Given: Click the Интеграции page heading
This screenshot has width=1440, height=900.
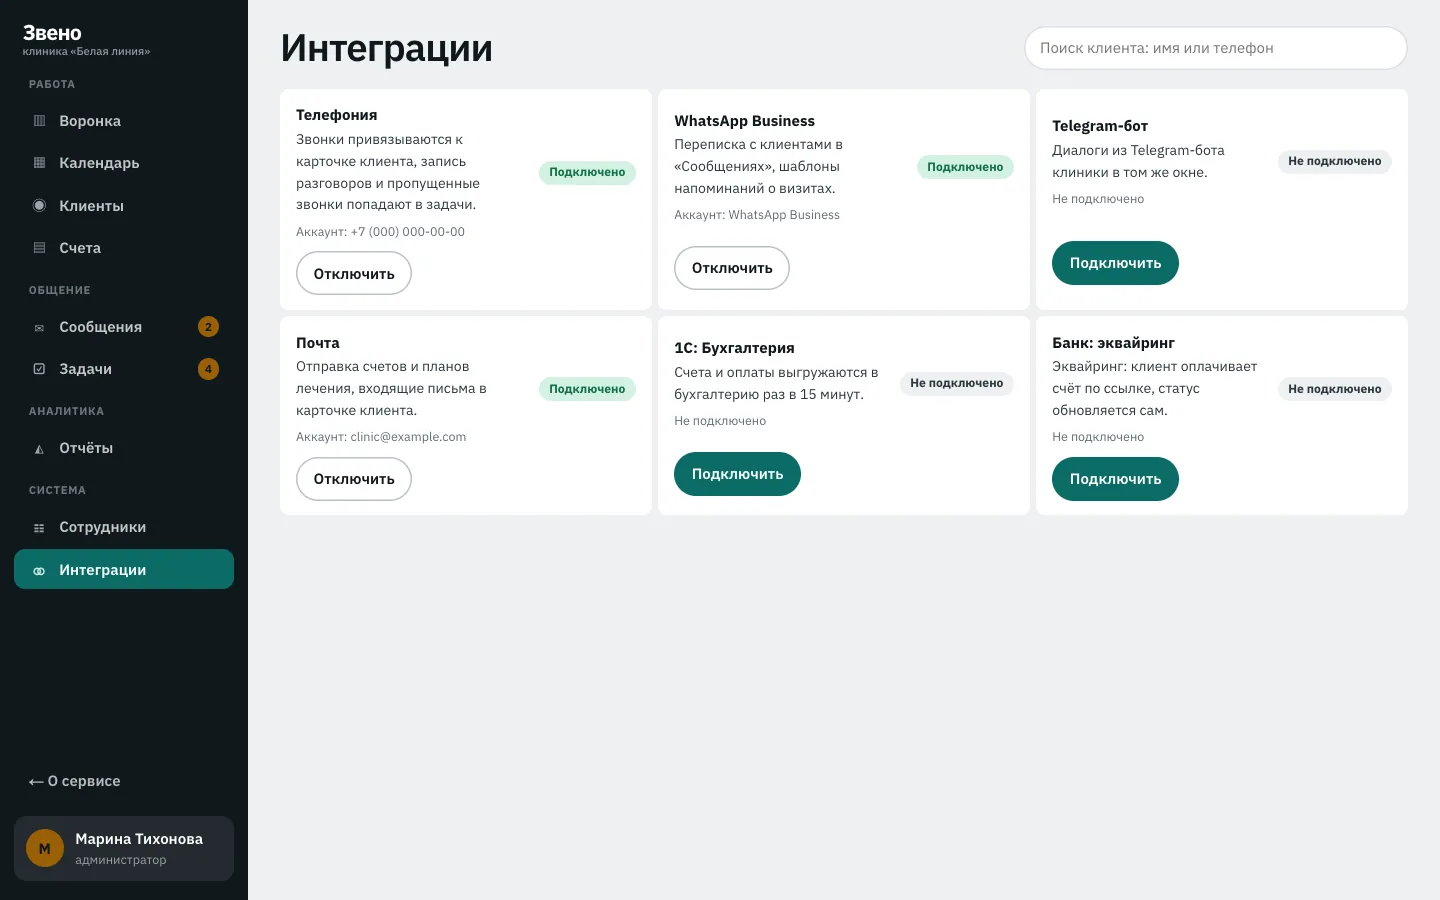Looking at the screenshot, I should (387, 48).
